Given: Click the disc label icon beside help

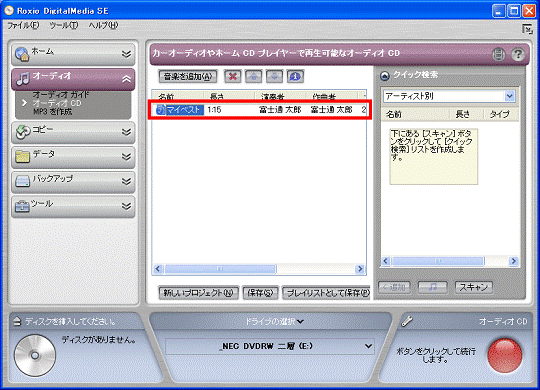Looking at the screenshot, I should tap(498, 54).
